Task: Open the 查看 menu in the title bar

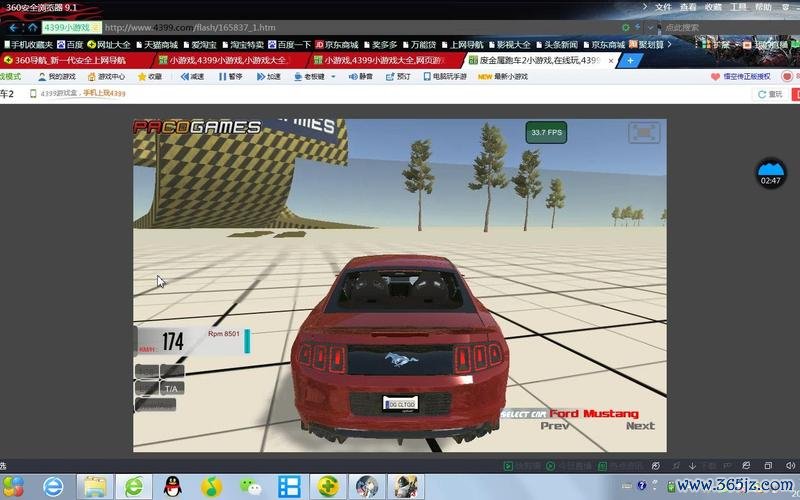Action: pos(688,7)
